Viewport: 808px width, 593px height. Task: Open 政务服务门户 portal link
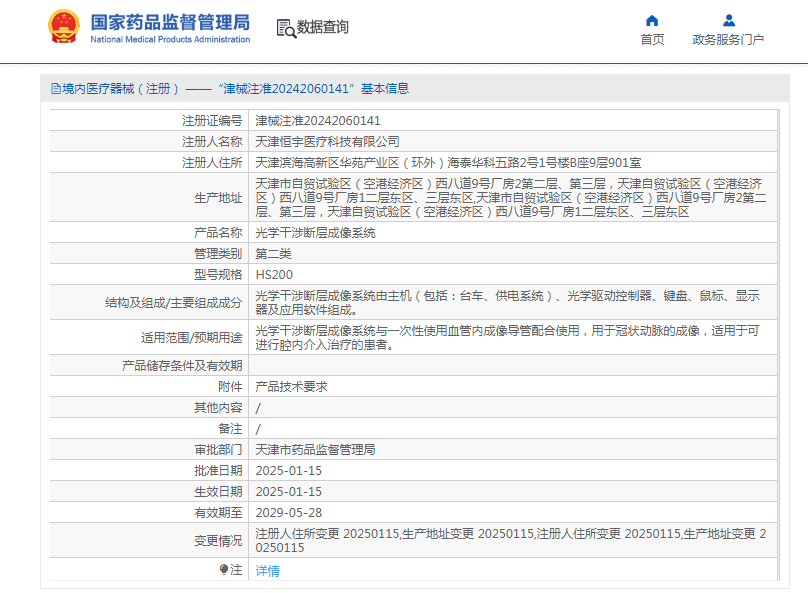point(728,40)
